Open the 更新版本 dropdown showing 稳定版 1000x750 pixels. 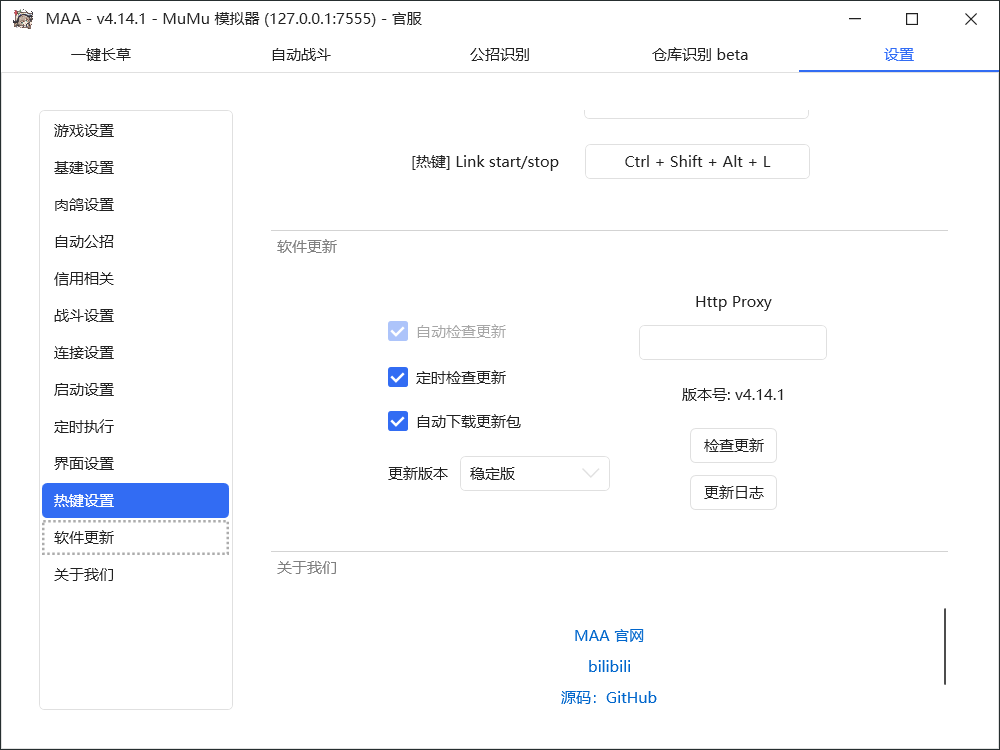coord(534,473)
